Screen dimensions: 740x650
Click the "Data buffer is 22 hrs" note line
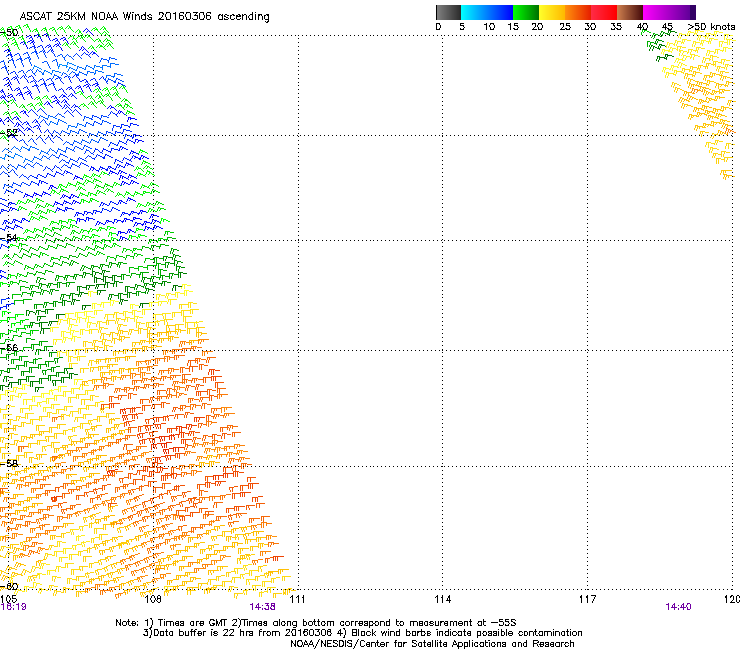pyautogui.click(x=362, y=633)
